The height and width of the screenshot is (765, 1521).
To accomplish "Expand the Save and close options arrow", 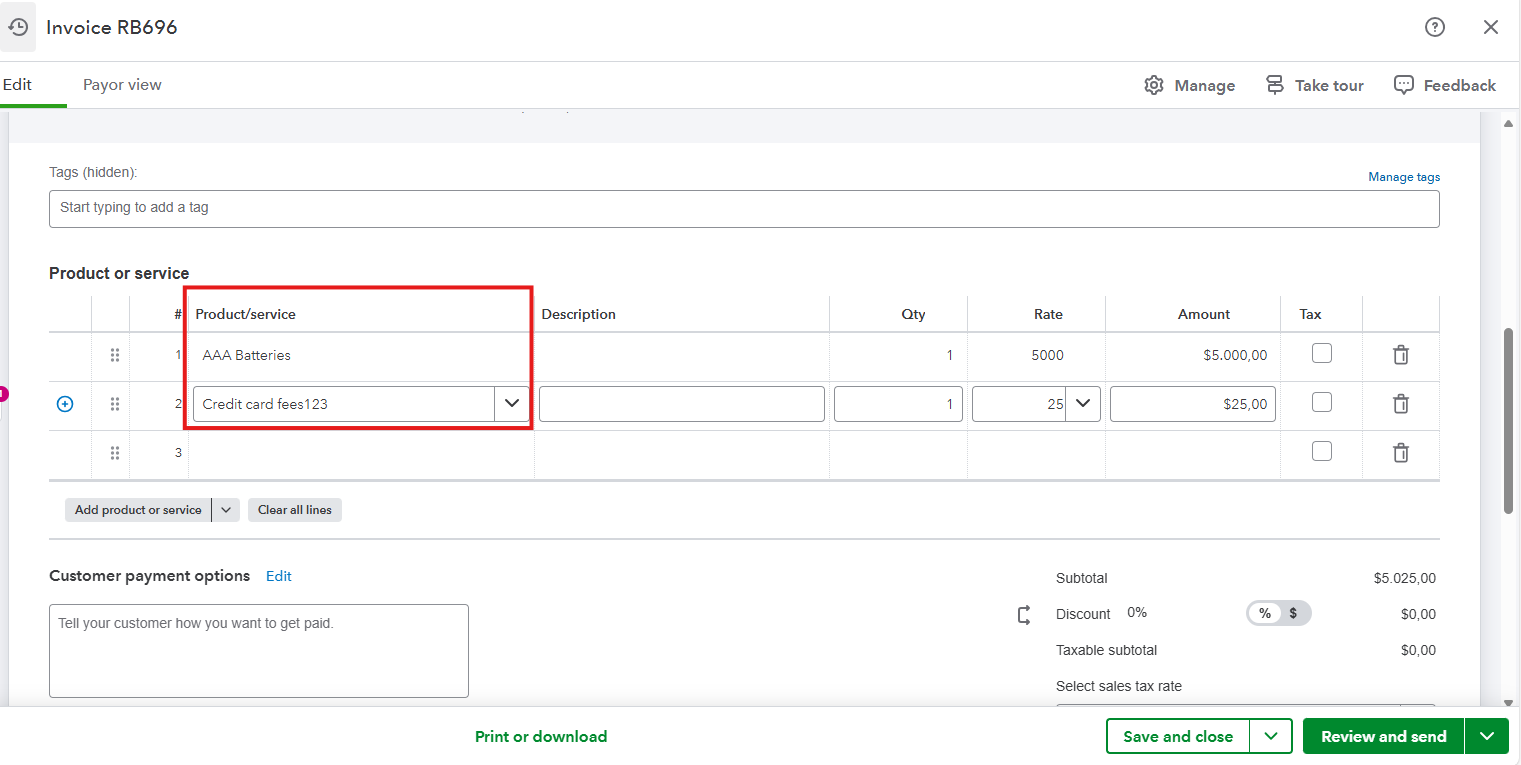I will 1270,736.
